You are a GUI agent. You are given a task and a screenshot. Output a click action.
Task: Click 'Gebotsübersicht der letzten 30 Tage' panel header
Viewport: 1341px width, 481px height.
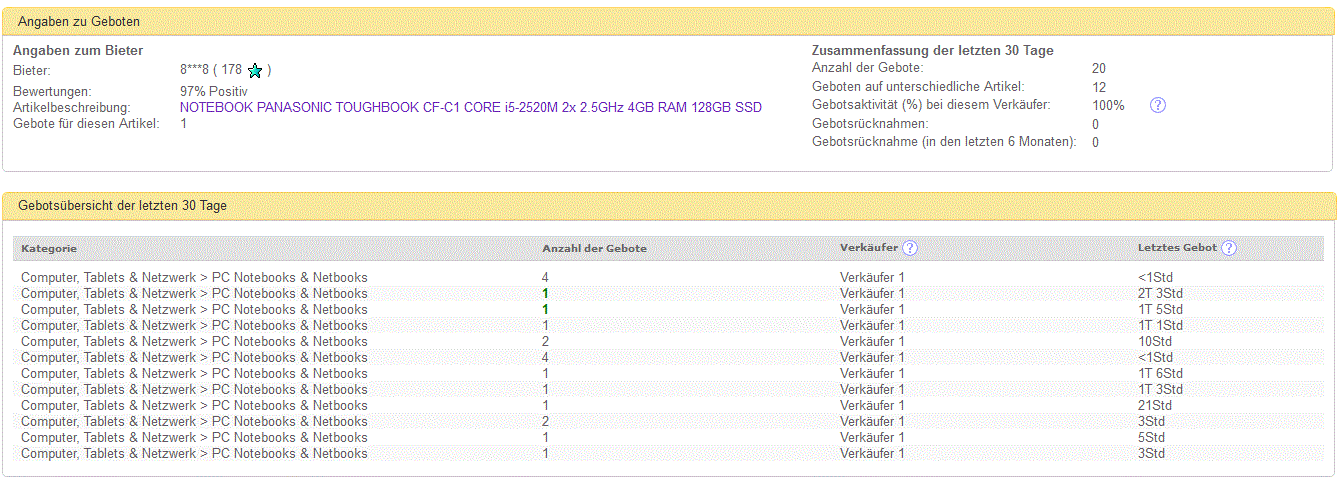coord(122,206)
